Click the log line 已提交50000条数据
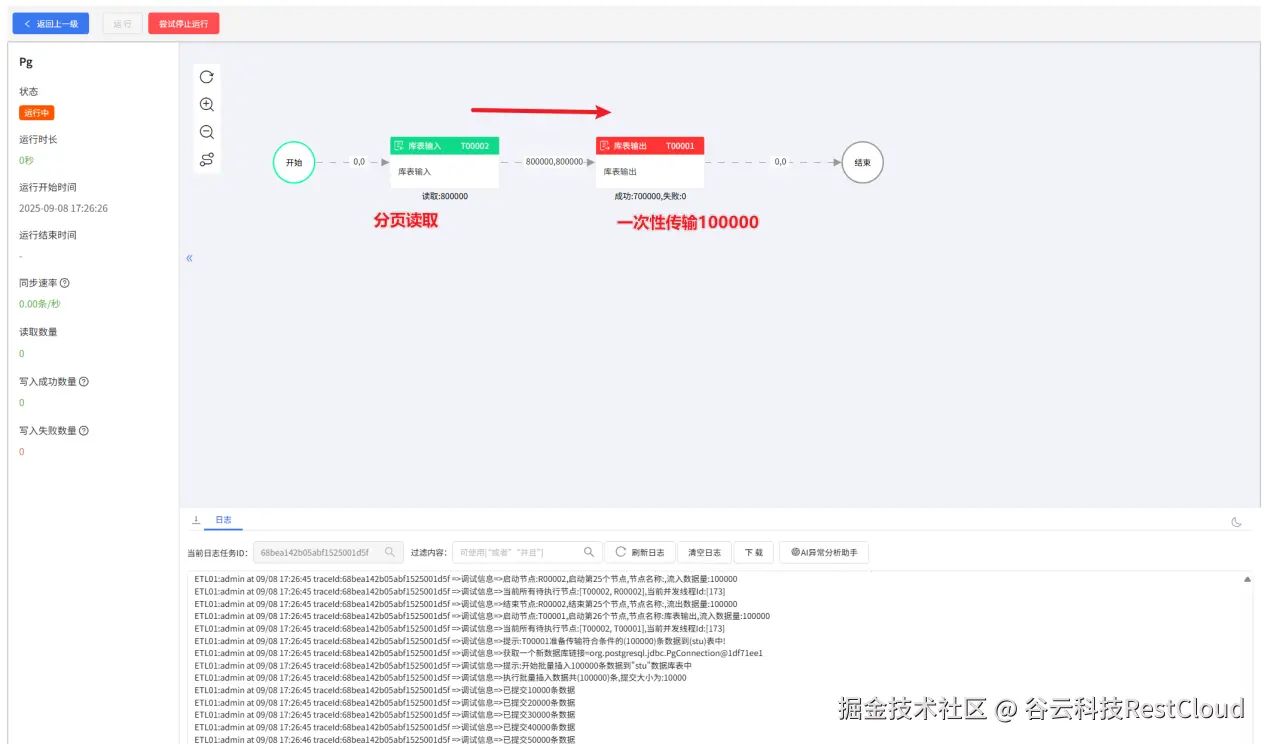The image size is (1267, 744). coord(385,739)
